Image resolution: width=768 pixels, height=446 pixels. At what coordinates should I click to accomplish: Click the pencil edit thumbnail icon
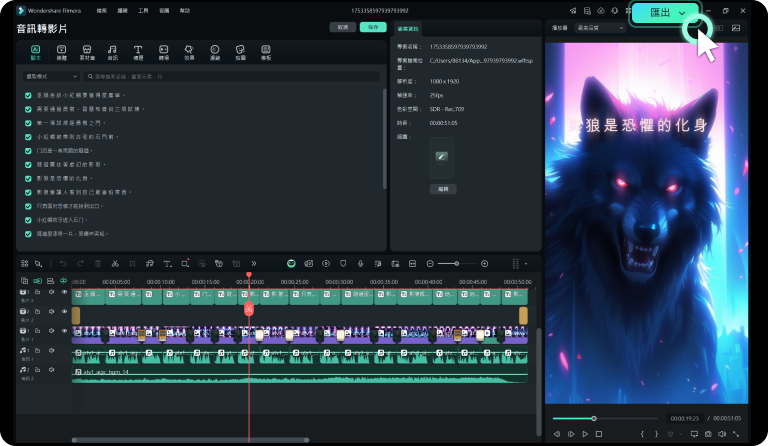pos(441,157)
